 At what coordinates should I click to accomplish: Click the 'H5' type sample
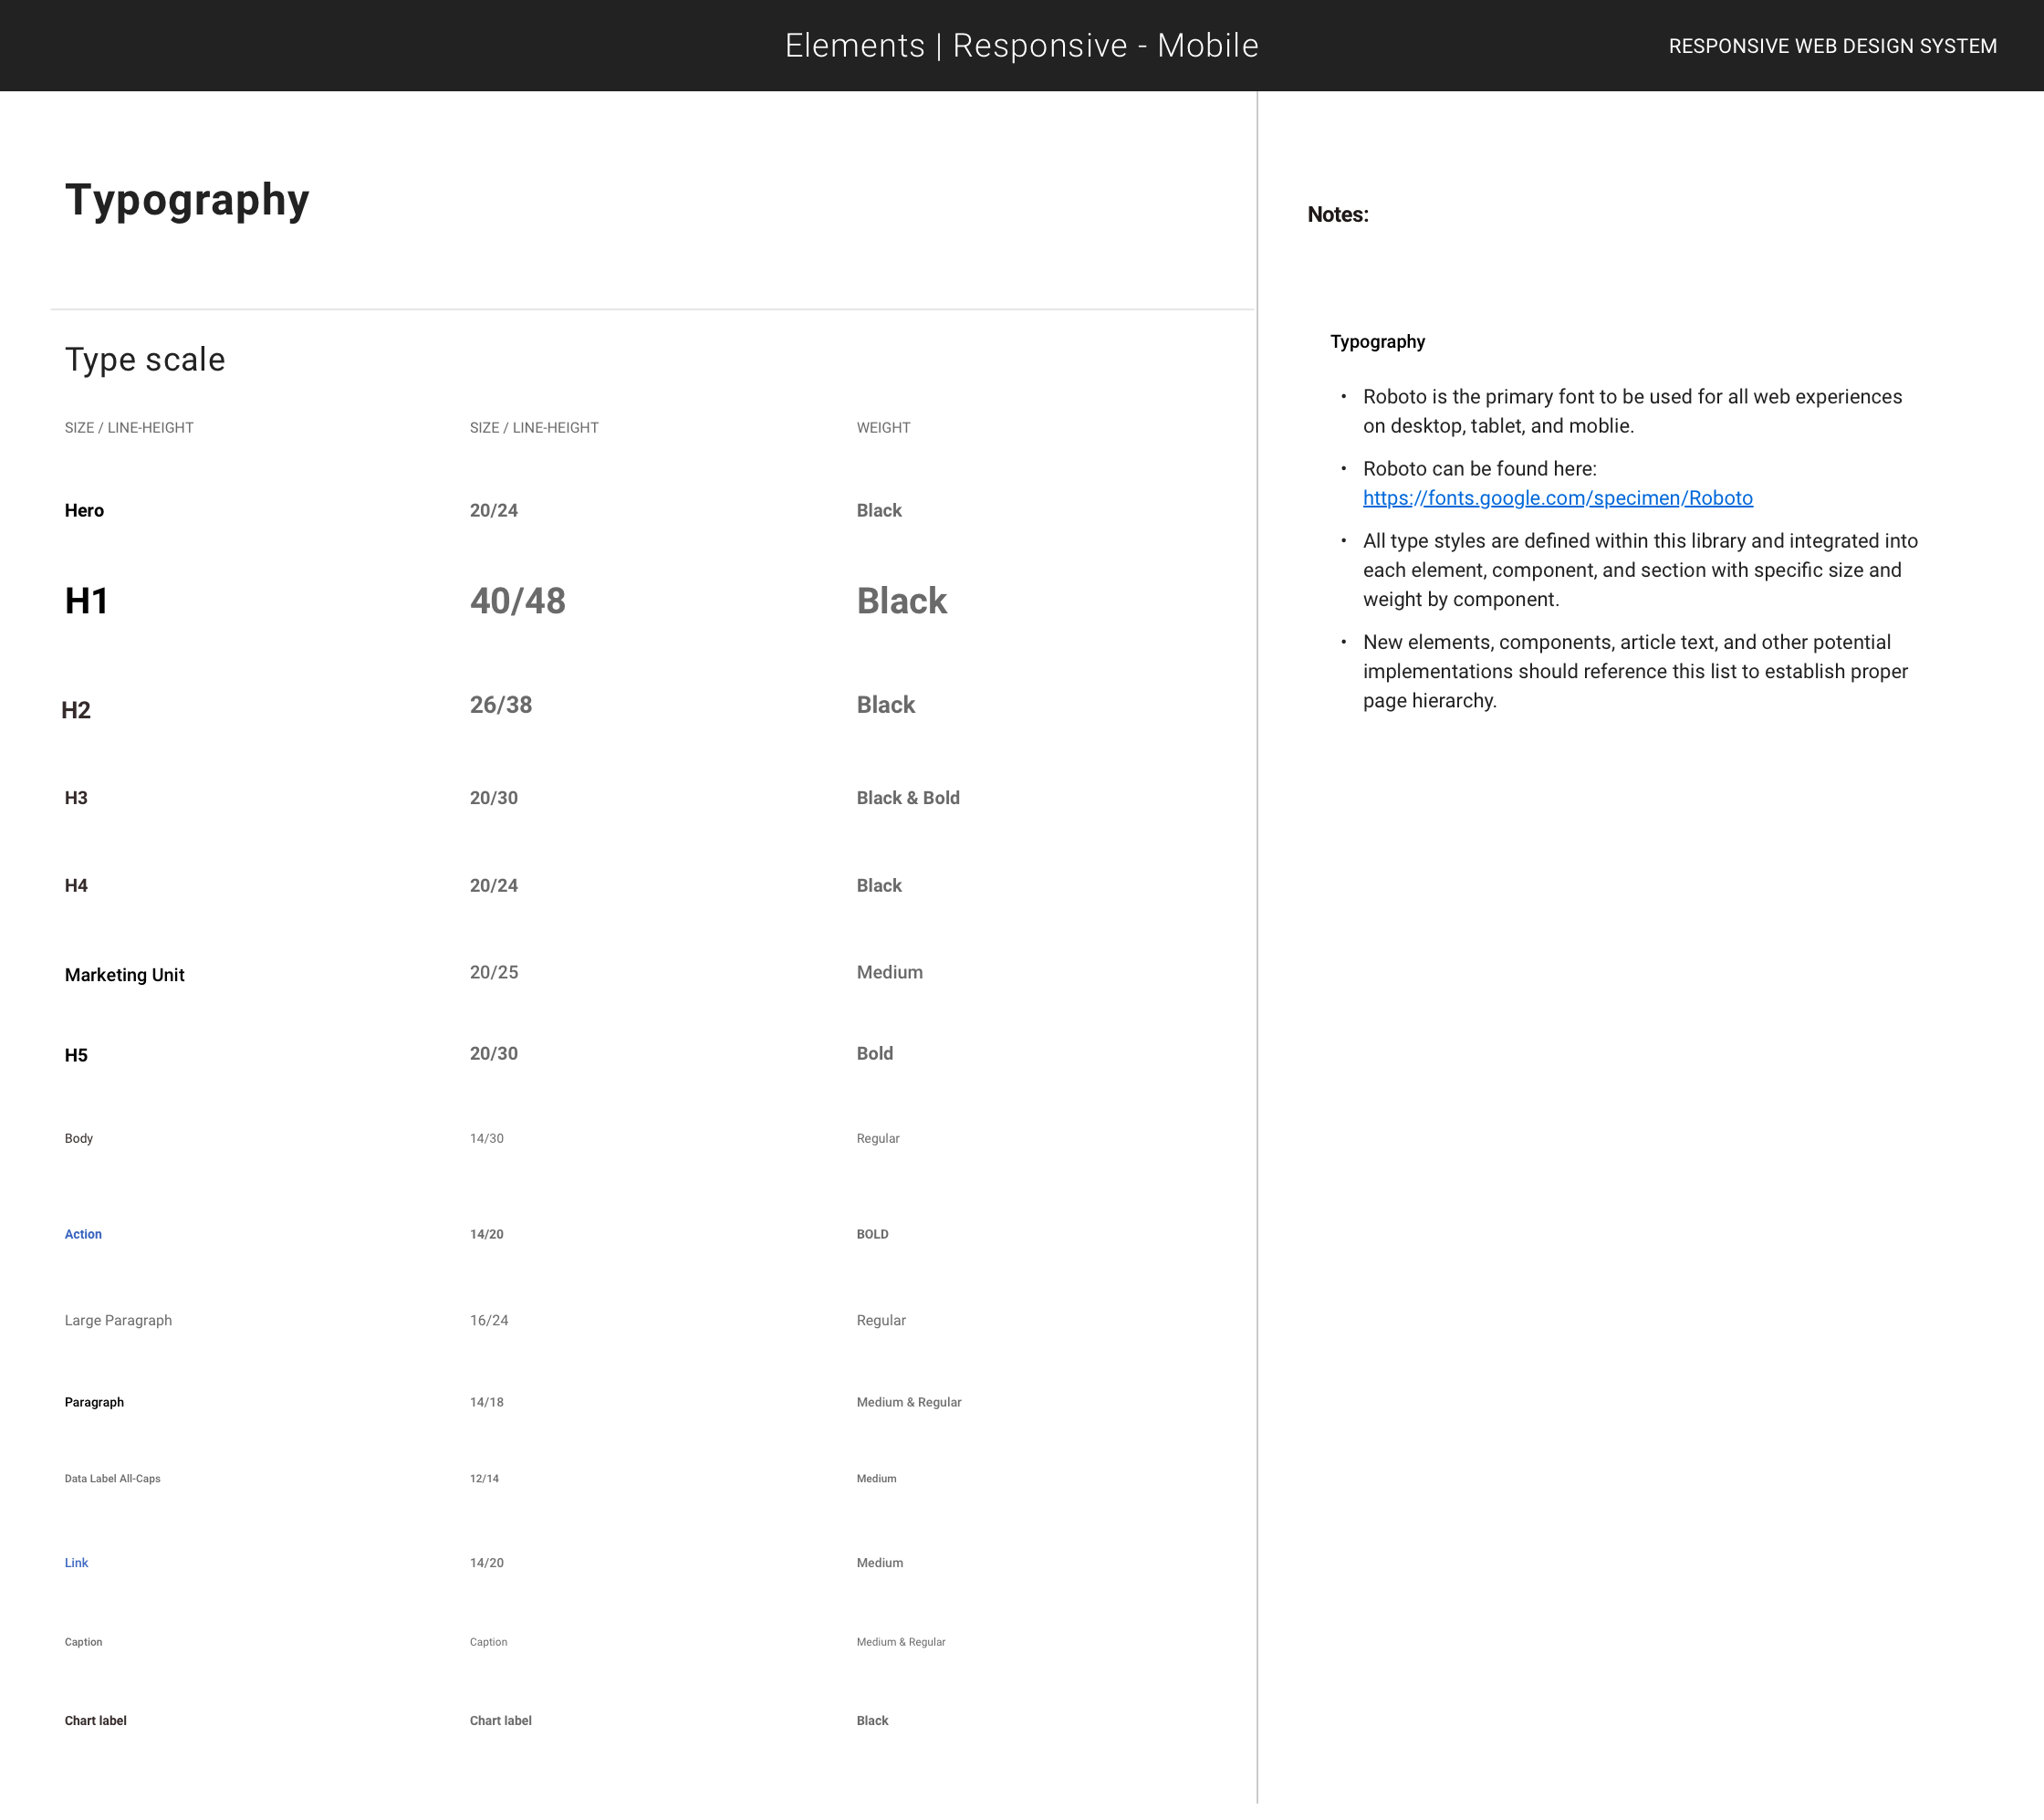76,1056
